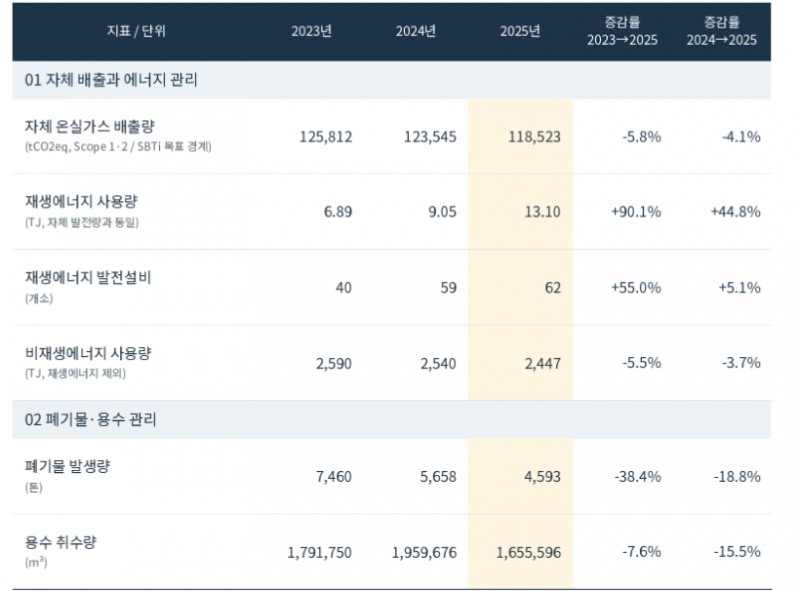
Task: Select section 01 자체 배출과 에너지 관리
Action: tap(111, 80)
